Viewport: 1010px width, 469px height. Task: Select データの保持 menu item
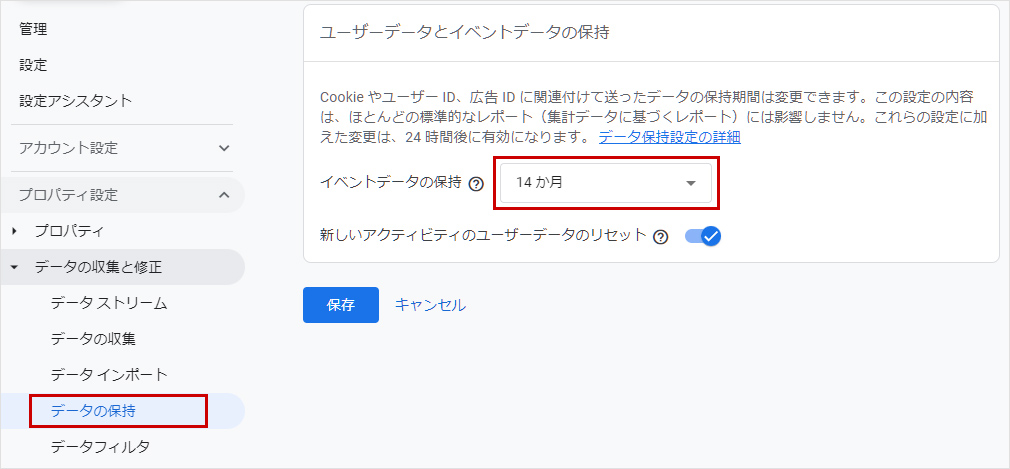[x=93, y=411]
